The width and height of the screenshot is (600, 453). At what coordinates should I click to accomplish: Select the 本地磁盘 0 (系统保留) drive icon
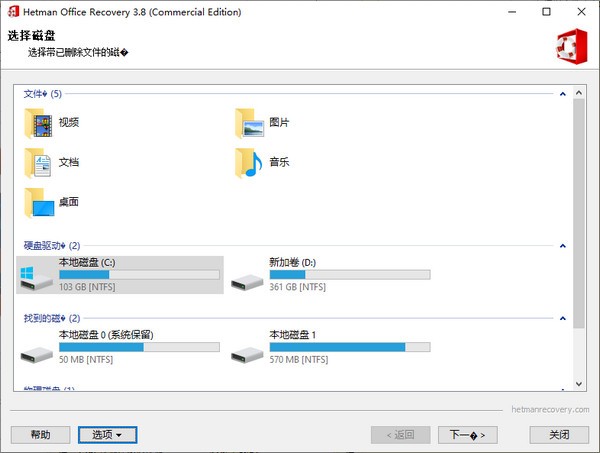pos(36,355)
